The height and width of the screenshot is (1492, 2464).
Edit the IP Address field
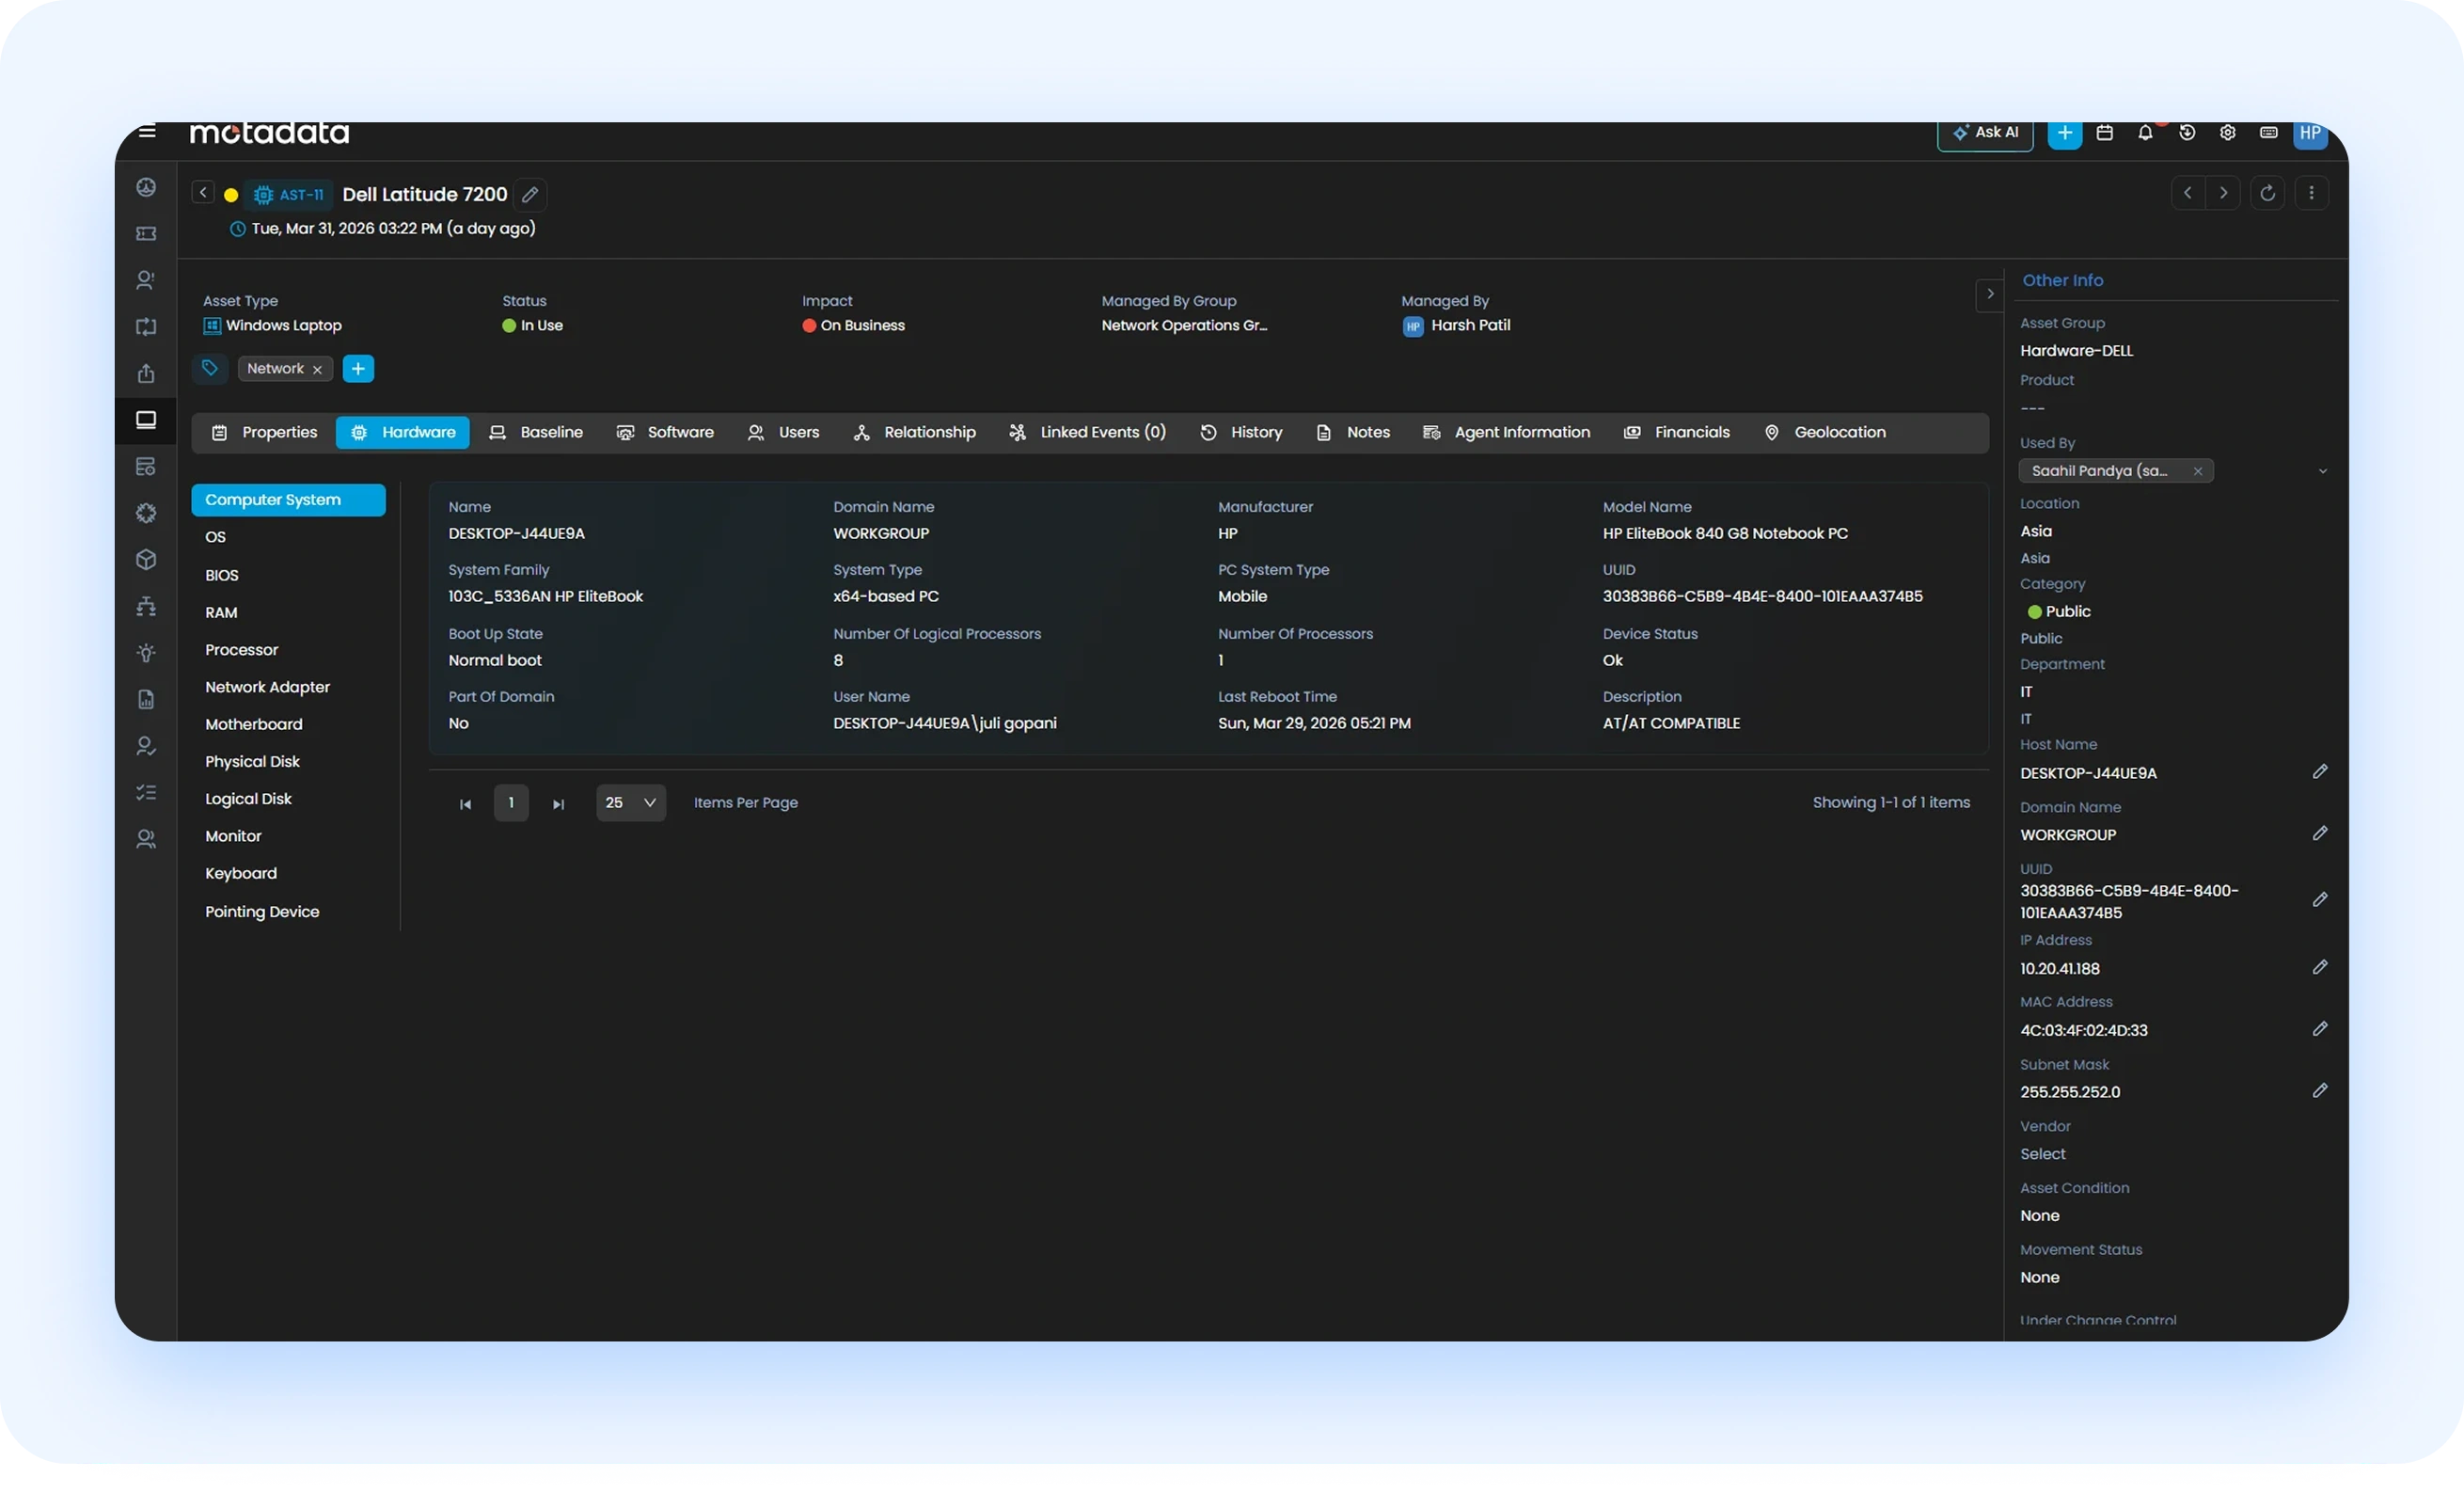click(x=2320, y=967)
